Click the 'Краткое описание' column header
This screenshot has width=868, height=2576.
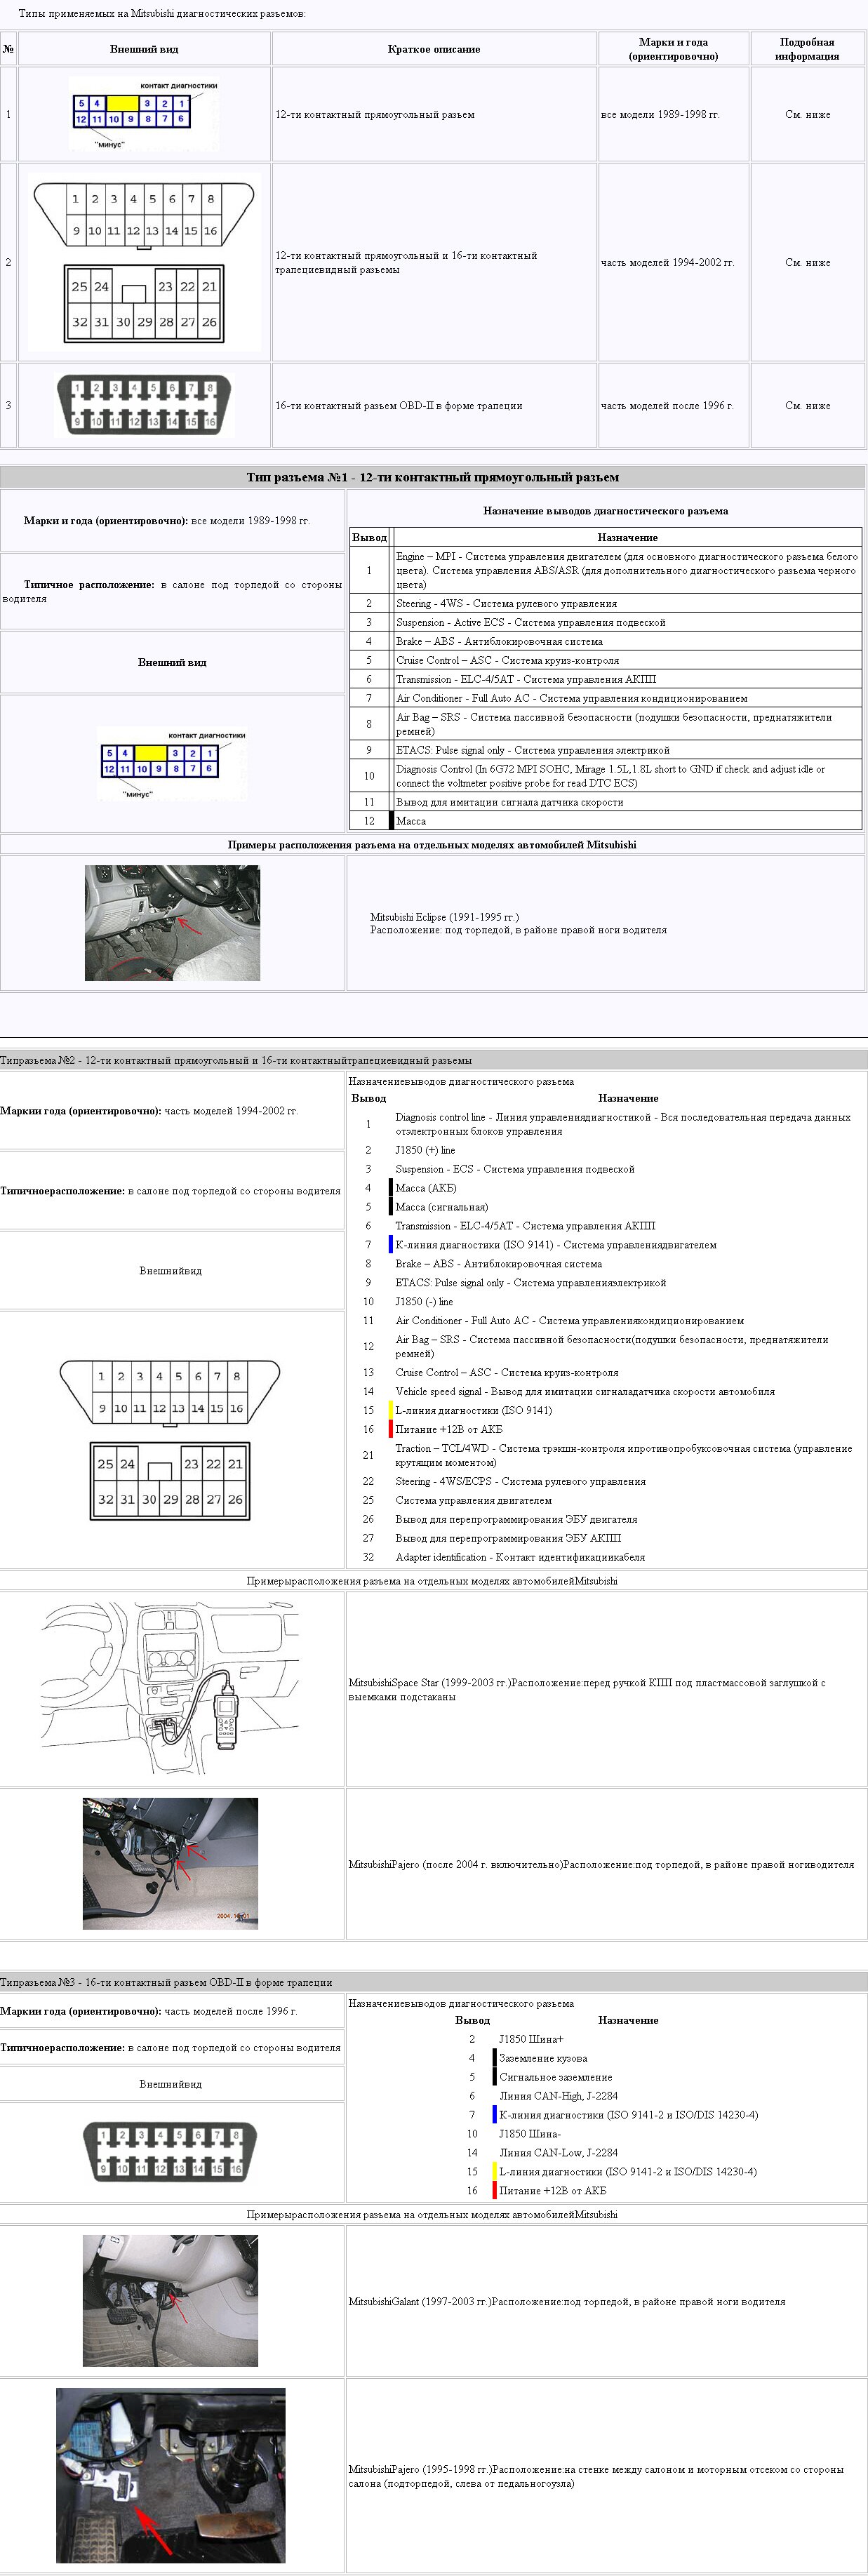pos(434,49)
